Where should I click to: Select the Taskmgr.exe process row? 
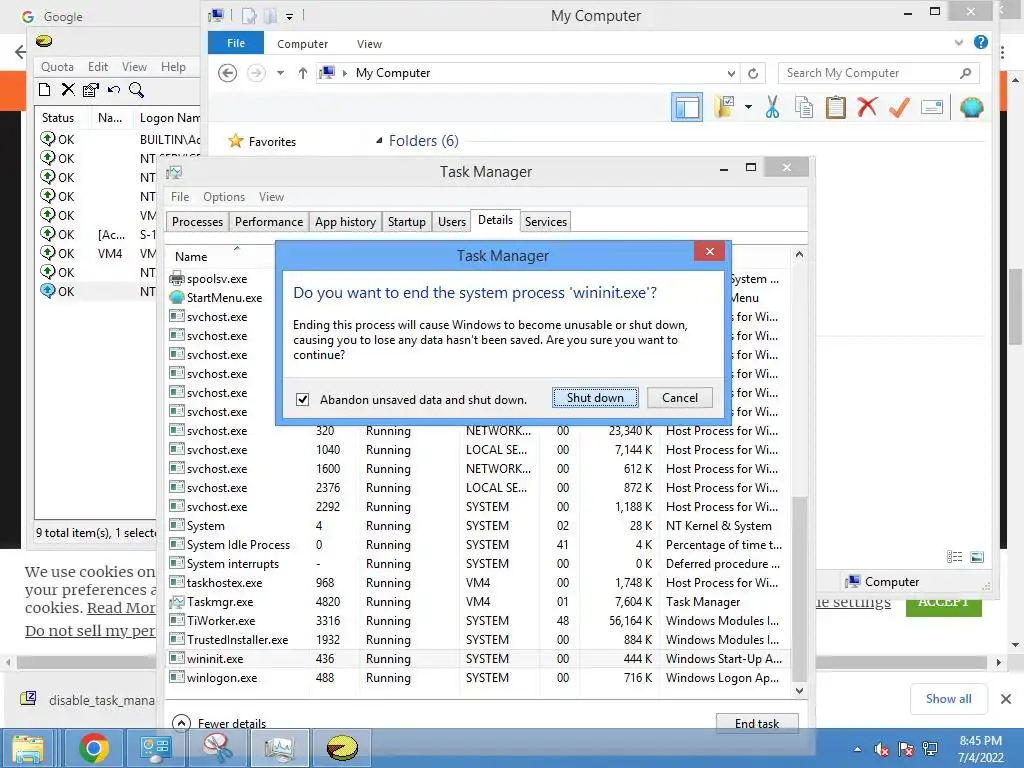click(x=479, y=601)
